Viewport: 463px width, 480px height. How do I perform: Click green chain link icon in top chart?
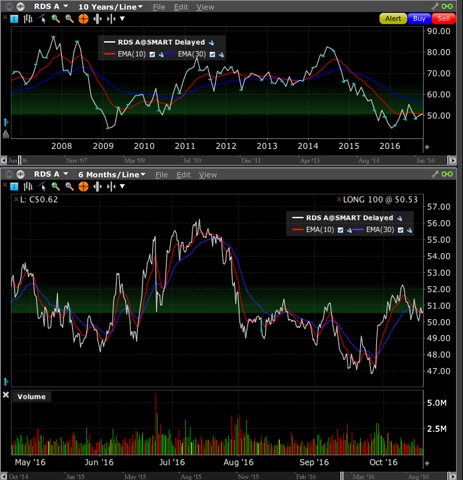point(447,6)
